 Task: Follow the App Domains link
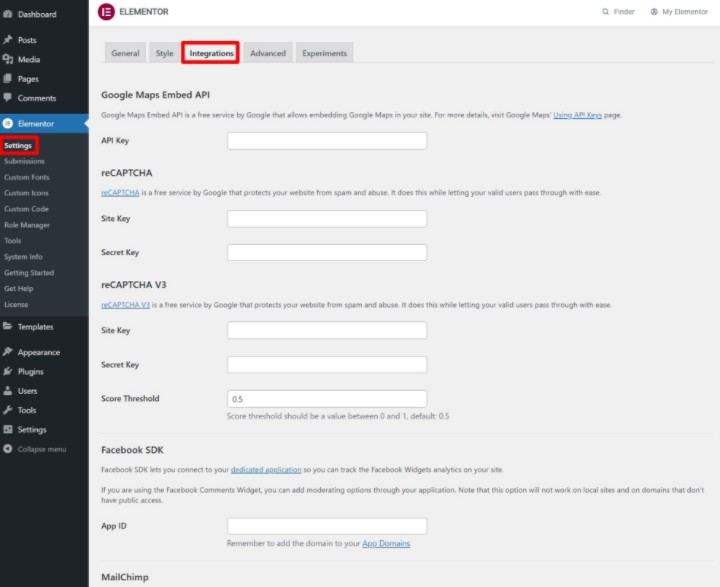pyautogui.click(x=386, y=543)
